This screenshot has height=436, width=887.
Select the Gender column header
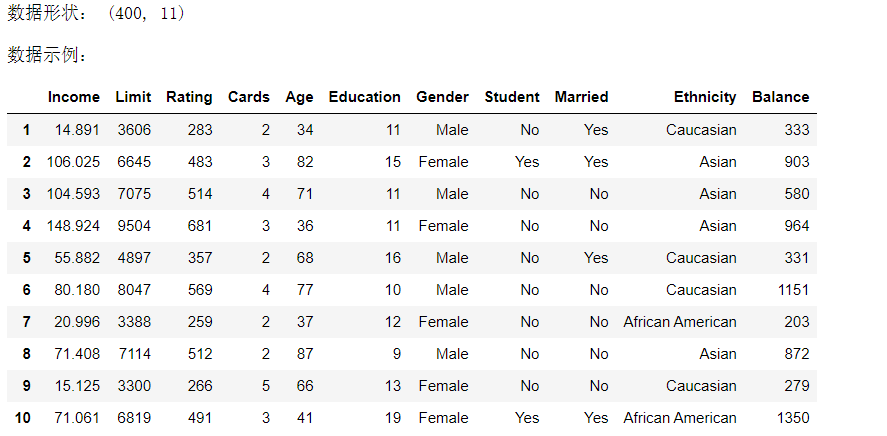click(442, 97)
